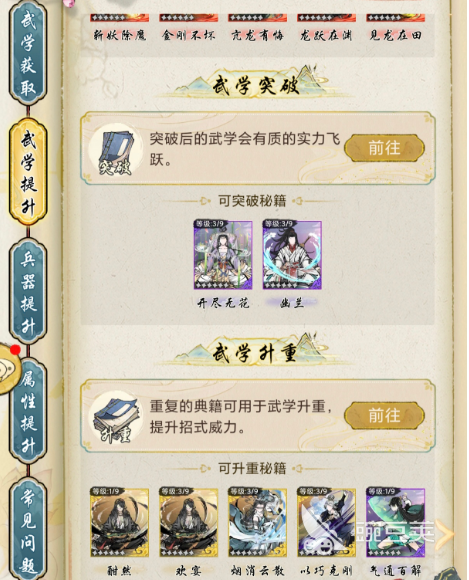Open the 武学获取 sidebar tab
Screen dimensions: 469x580
(28, 53)
